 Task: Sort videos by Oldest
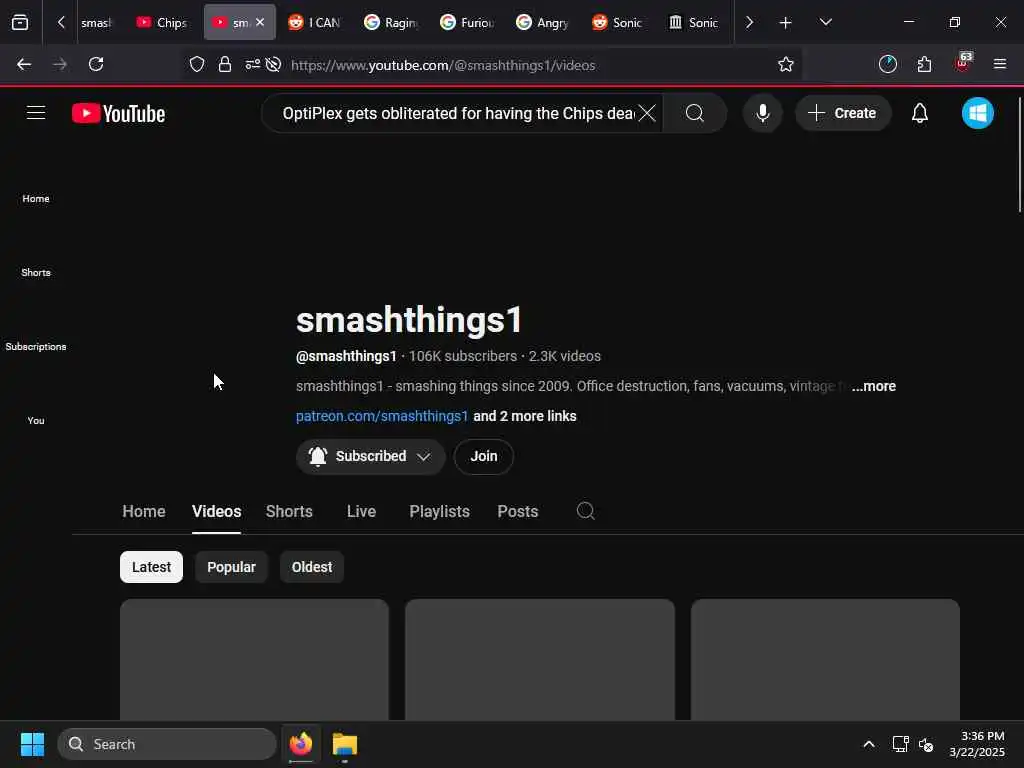pyautogui.click(x=312, y=567)
